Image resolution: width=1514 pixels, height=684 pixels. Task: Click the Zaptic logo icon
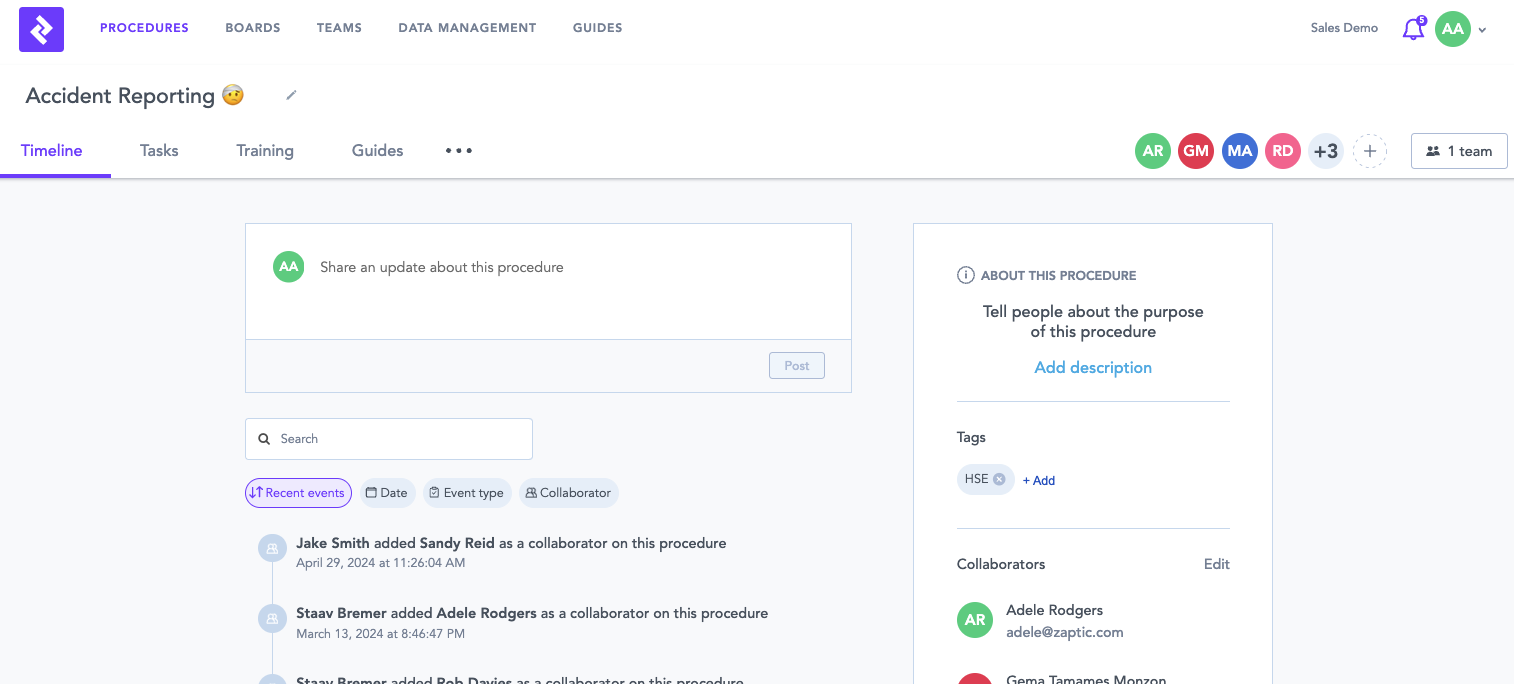coord(41,29)
